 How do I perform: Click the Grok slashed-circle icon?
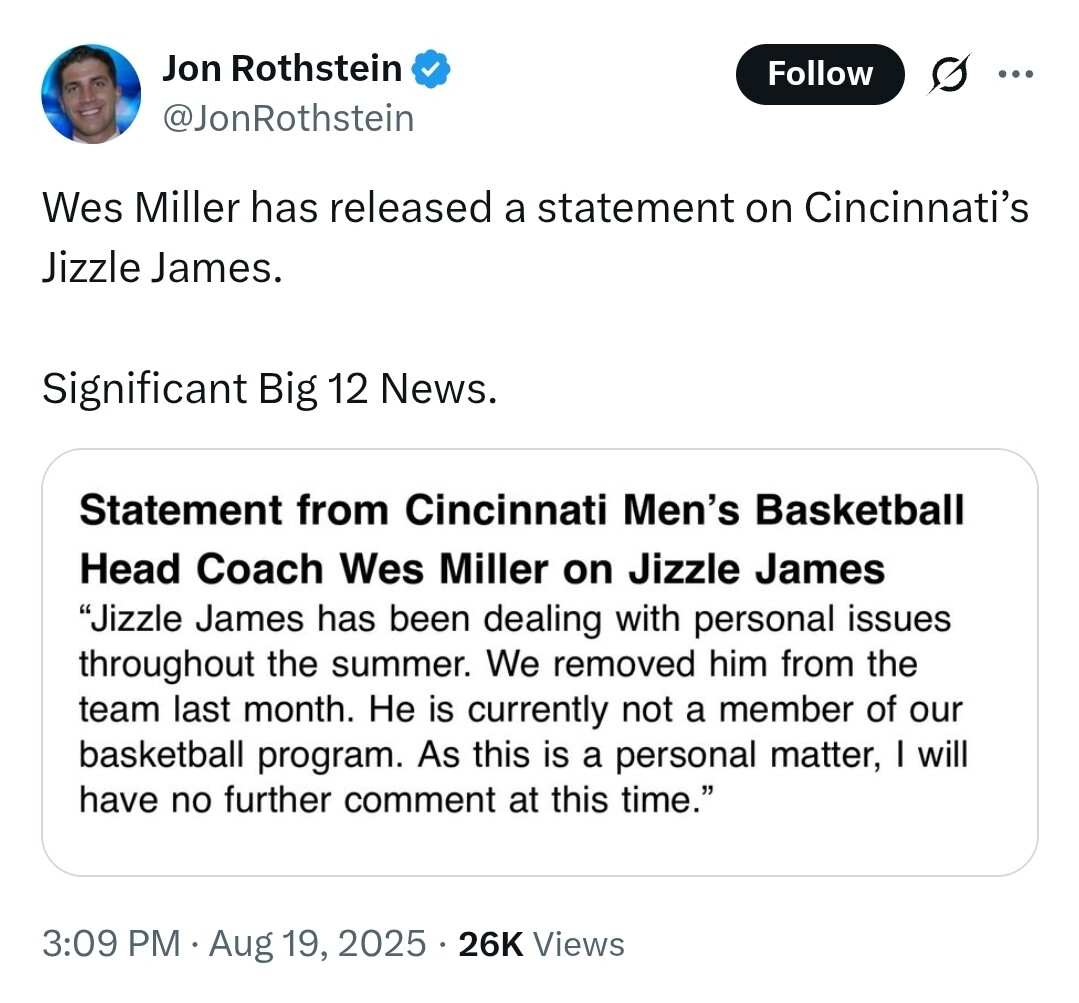(x=949, y=75)
